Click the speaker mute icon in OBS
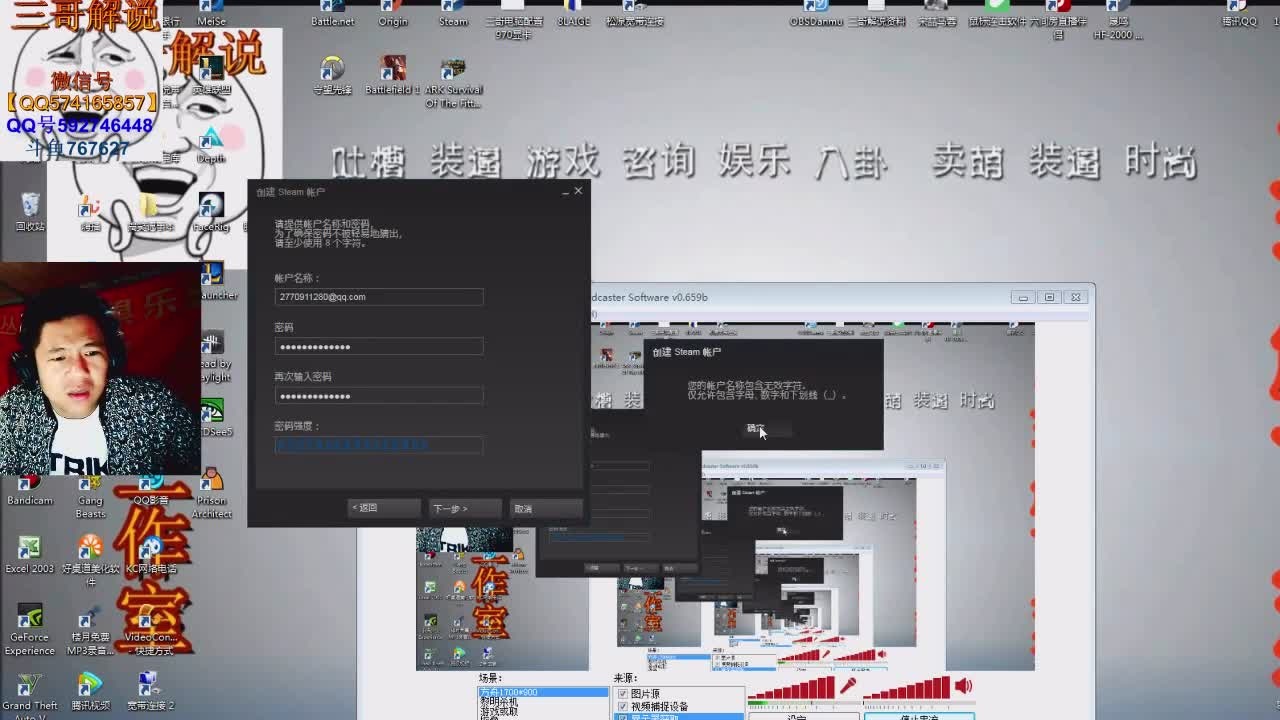This screenshot has height=720, width=1280. pyautogui.click(x=963, y=686)
